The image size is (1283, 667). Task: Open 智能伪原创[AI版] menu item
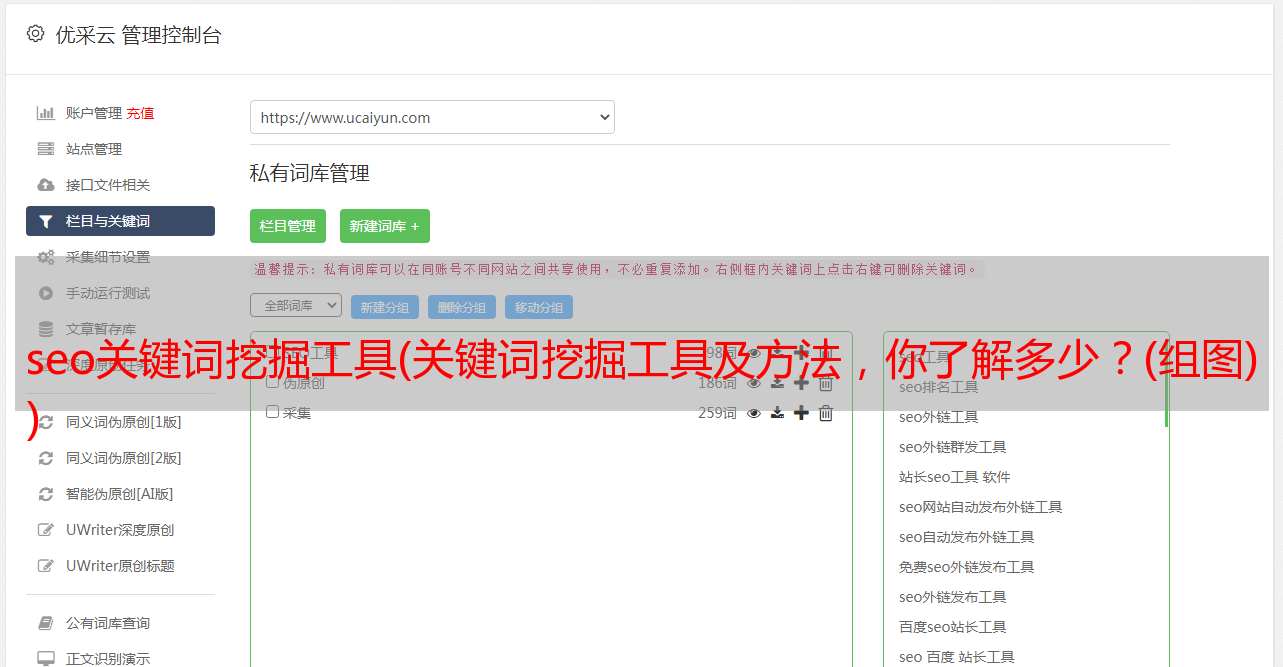pyautogui.click(x=120, y=494)
